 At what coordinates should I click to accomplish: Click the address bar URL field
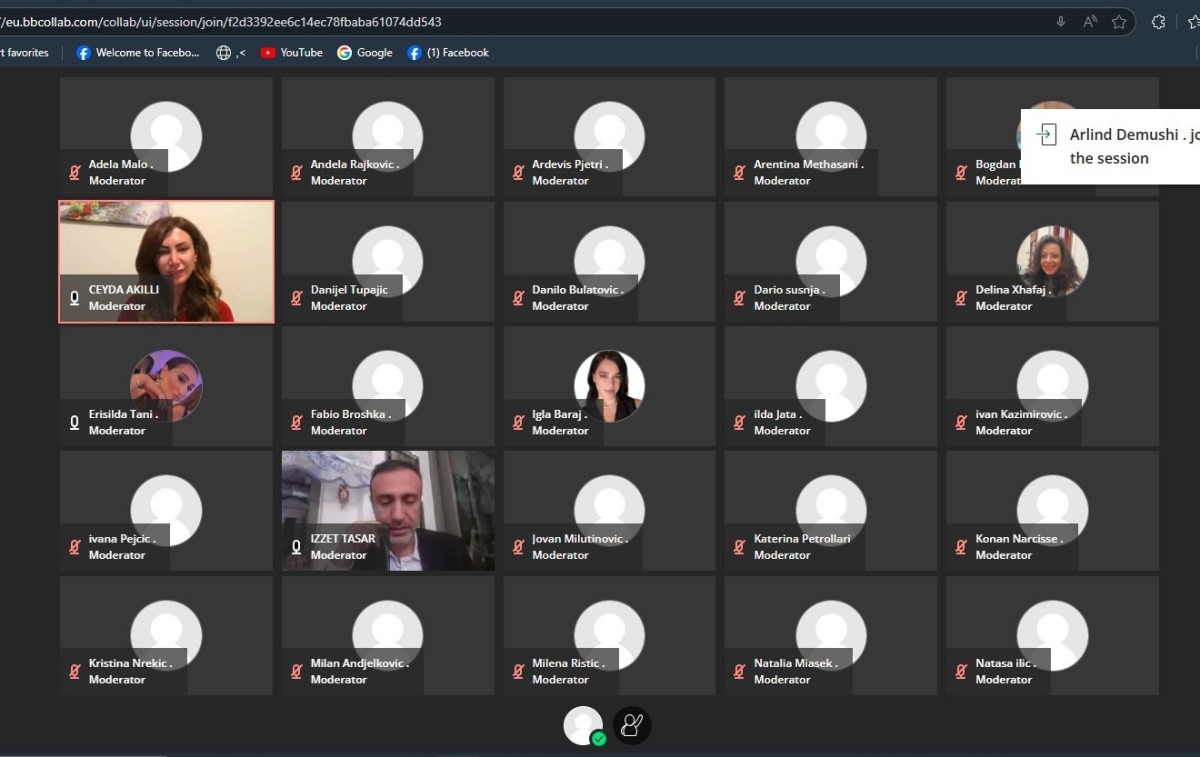(500, 22)
